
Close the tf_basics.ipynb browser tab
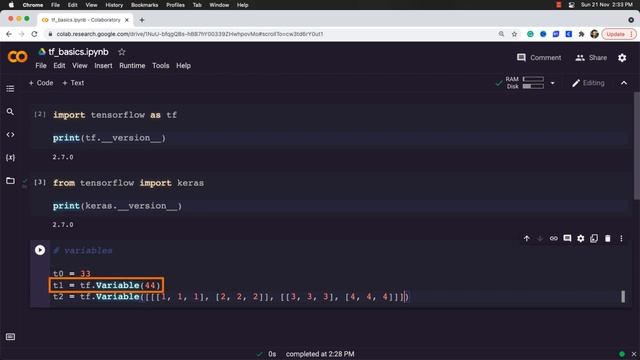127,20
